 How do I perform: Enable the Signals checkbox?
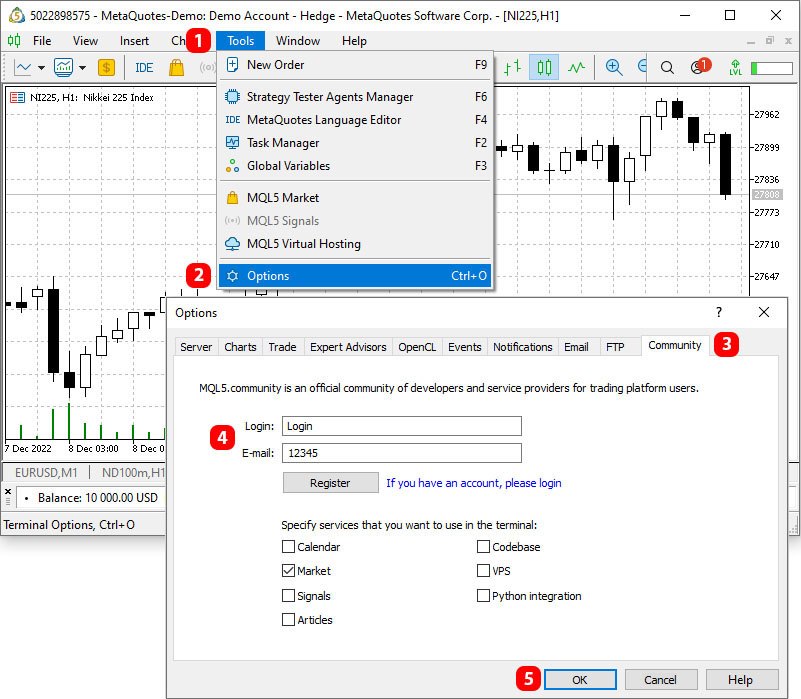289,596
